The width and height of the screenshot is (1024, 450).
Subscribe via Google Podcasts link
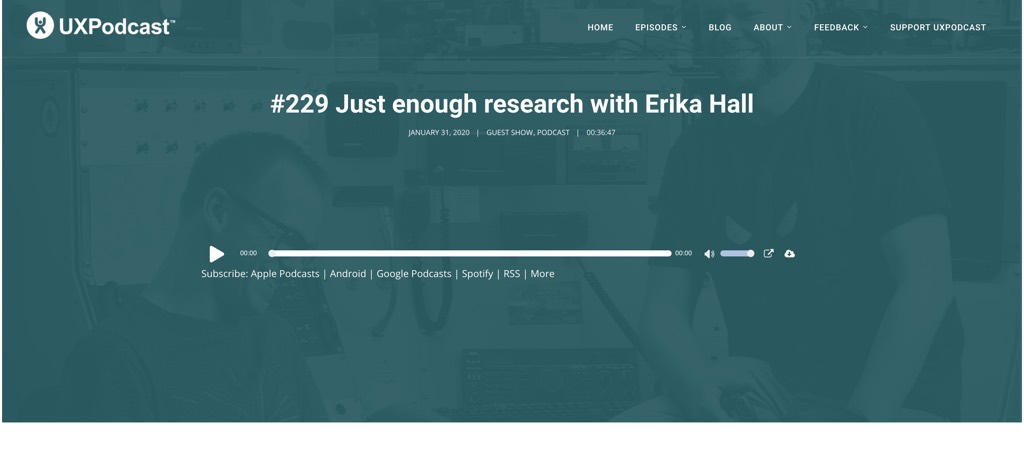point(414,274)
